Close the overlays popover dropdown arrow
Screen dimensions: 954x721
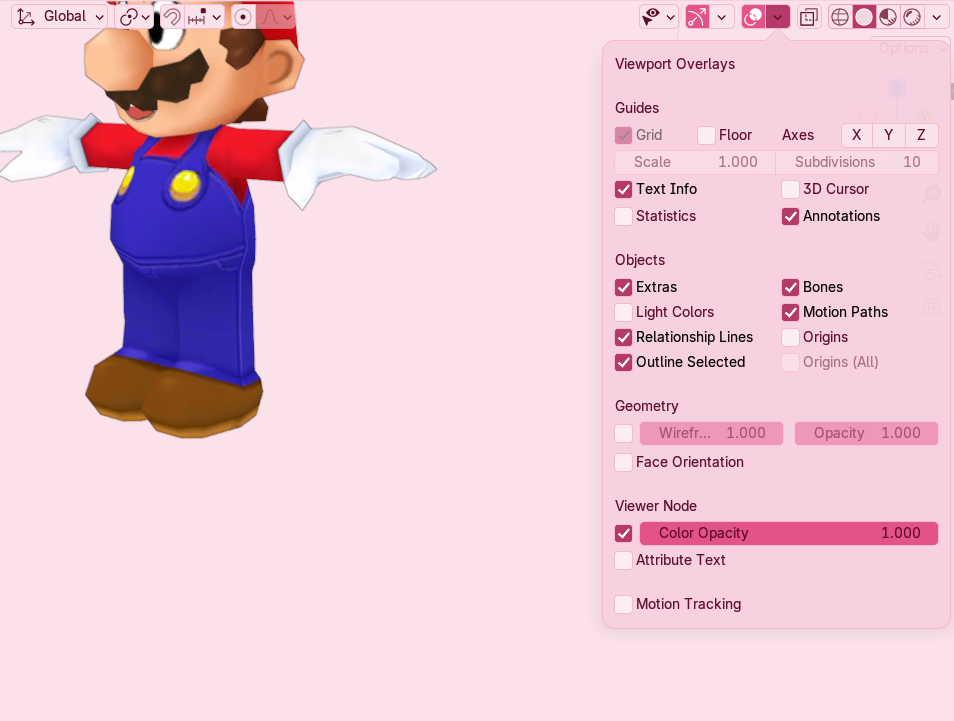click(778, 17)
